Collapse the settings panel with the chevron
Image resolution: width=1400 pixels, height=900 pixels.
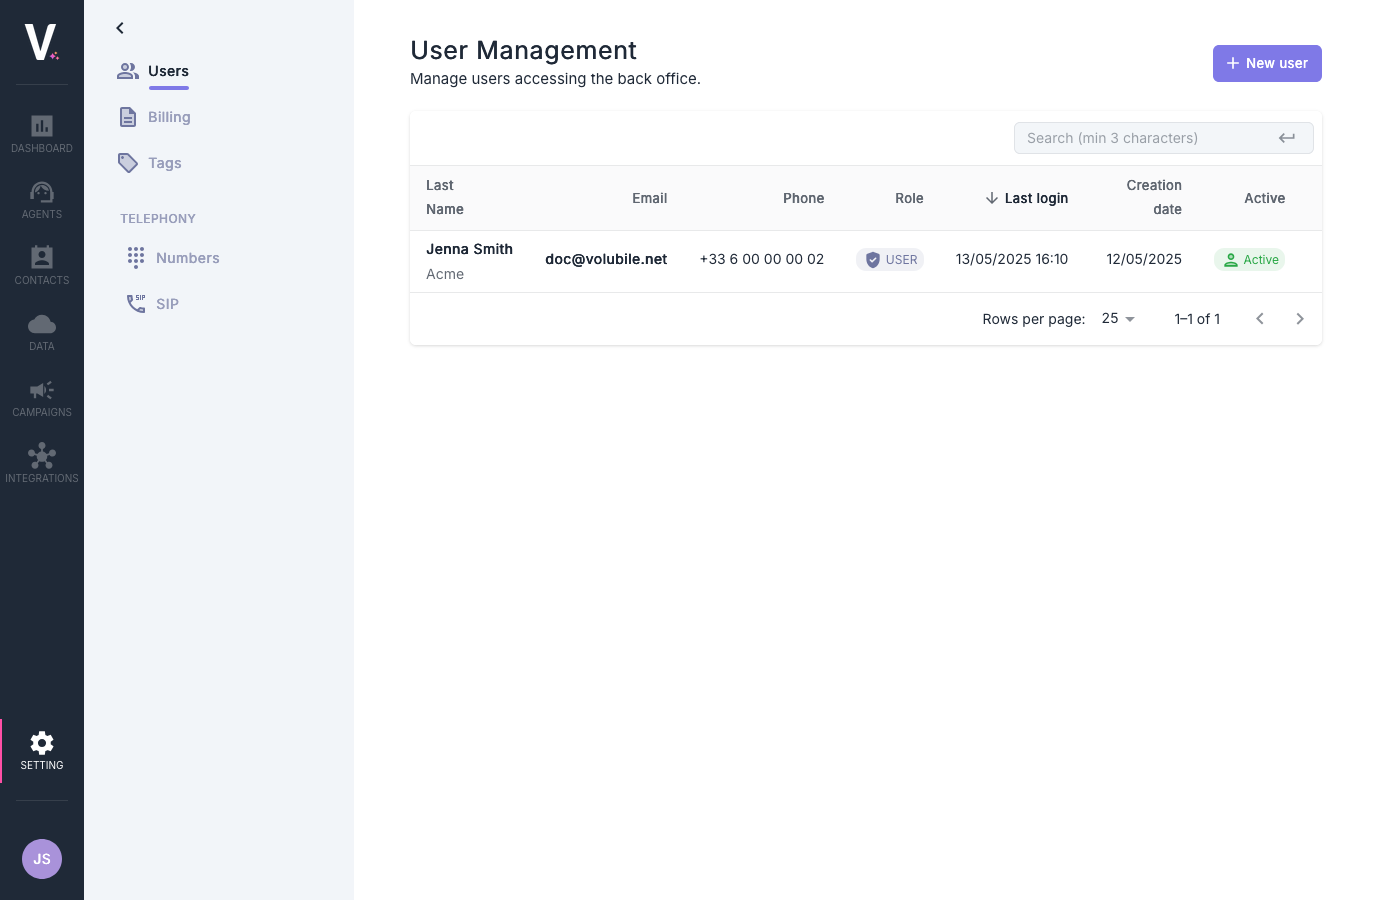(x=120, y=28)
